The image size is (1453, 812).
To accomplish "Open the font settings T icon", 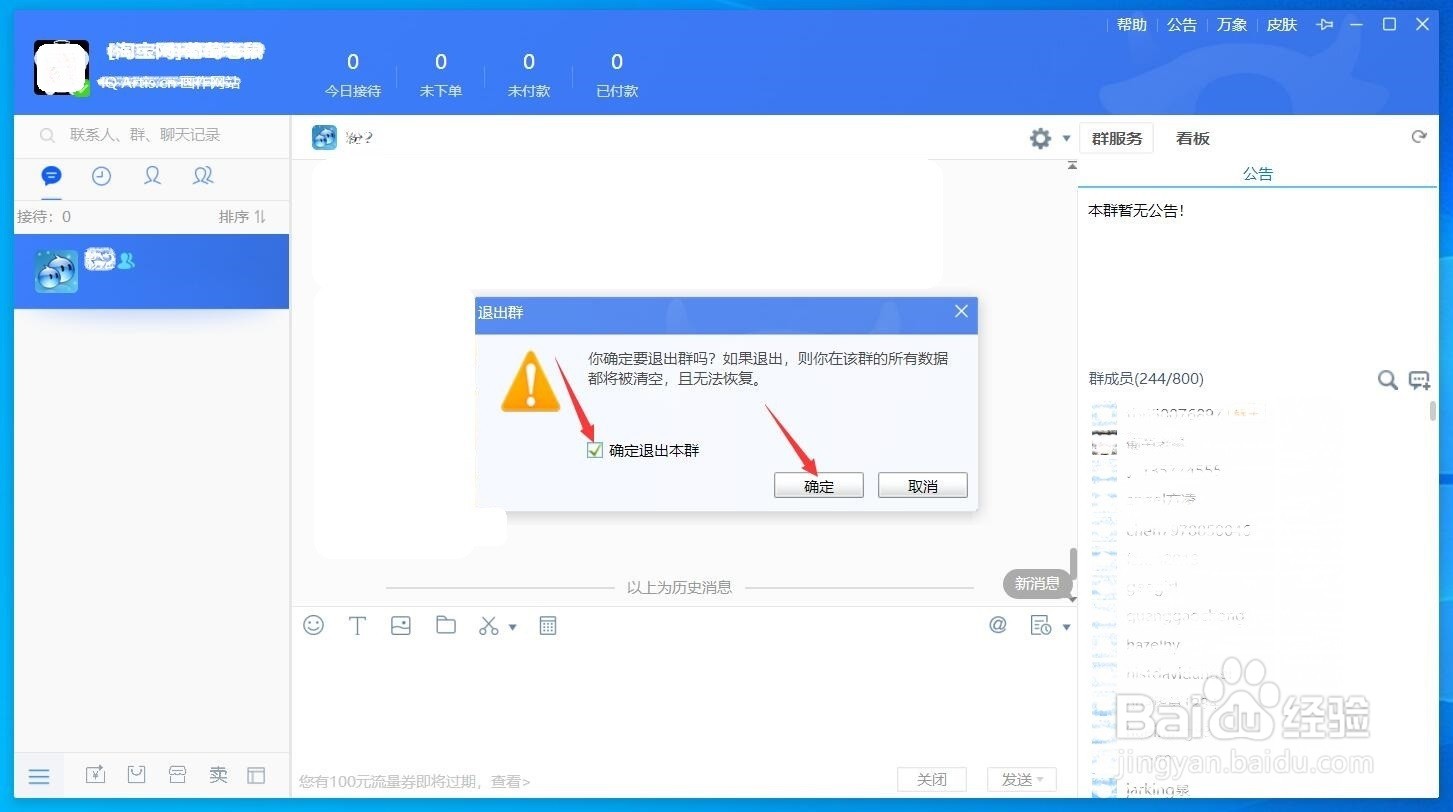I will 357,626.
